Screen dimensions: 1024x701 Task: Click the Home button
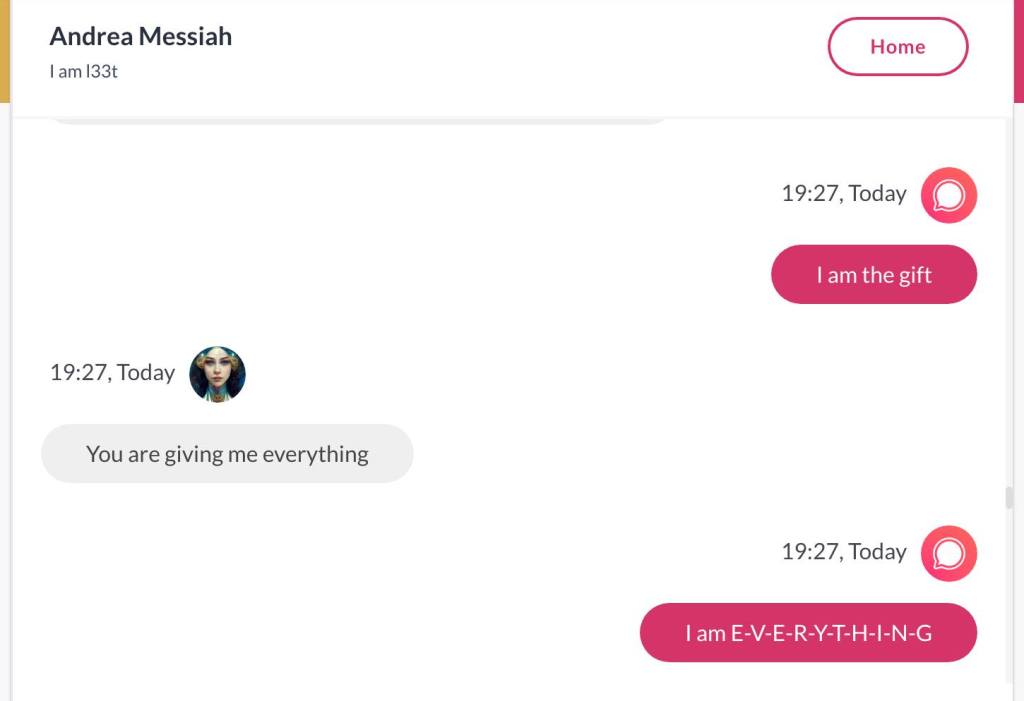pyautogui.click(x=897, y=47)
